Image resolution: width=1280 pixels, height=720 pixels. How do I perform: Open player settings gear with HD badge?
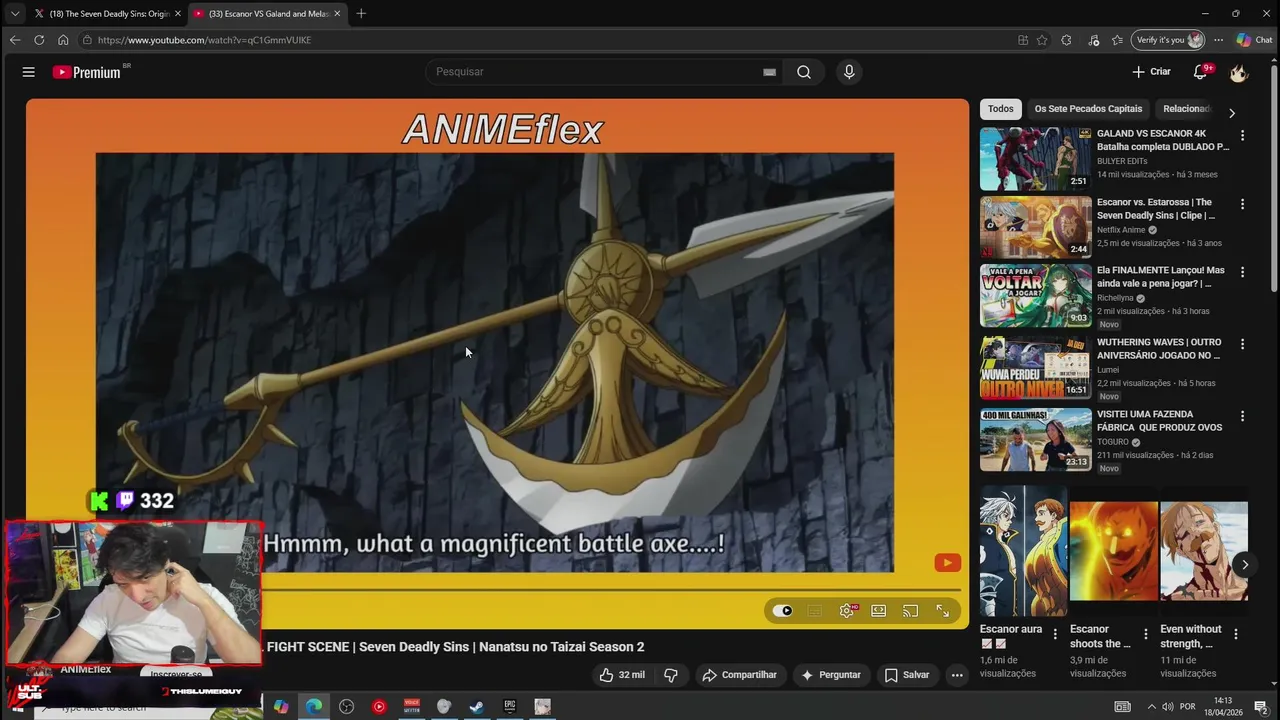coord(847,611)
